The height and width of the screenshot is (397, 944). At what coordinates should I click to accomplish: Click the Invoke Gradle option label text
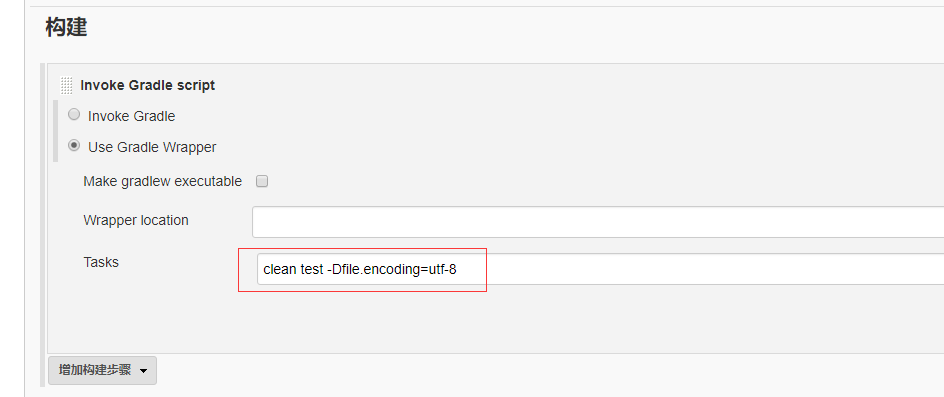[131, 116]
